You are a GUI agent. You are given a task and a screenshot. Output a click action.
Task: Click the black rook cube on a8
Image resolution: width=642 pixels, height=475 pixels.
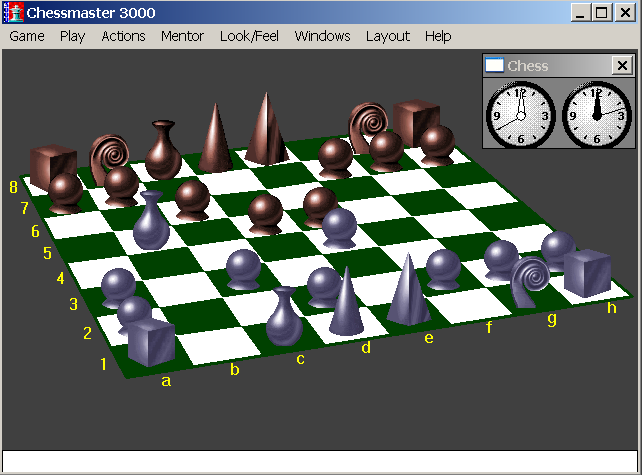click(53, 165)
